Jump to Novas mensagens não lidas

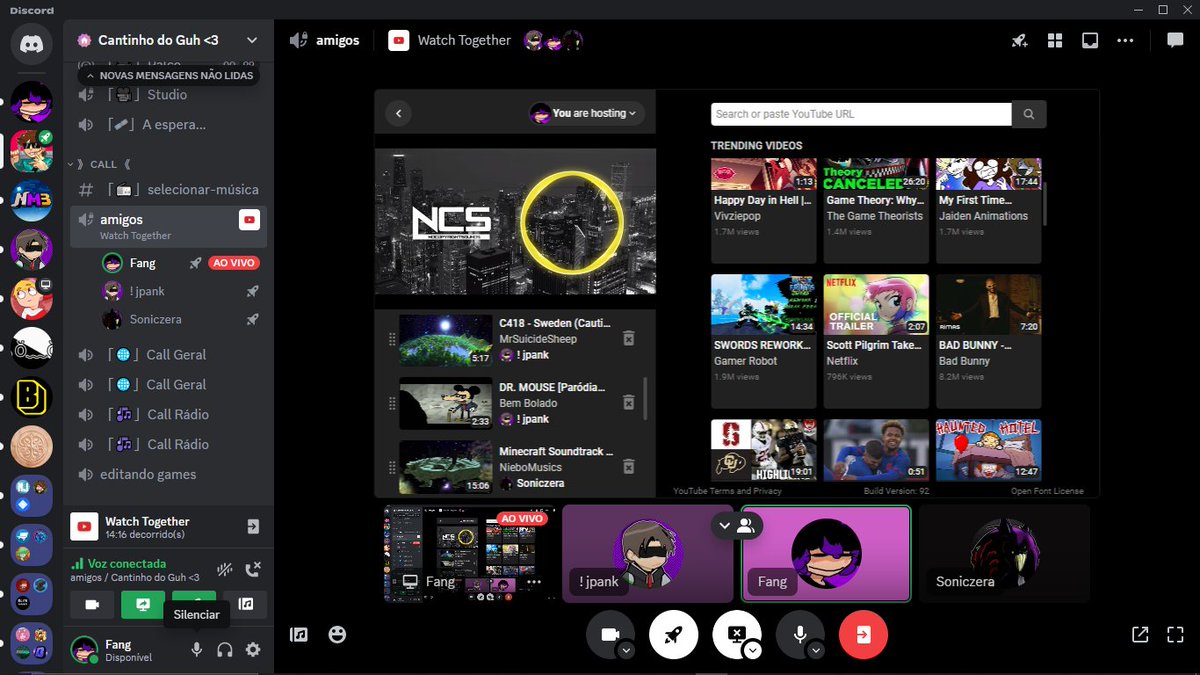click(x=168, y=75)
